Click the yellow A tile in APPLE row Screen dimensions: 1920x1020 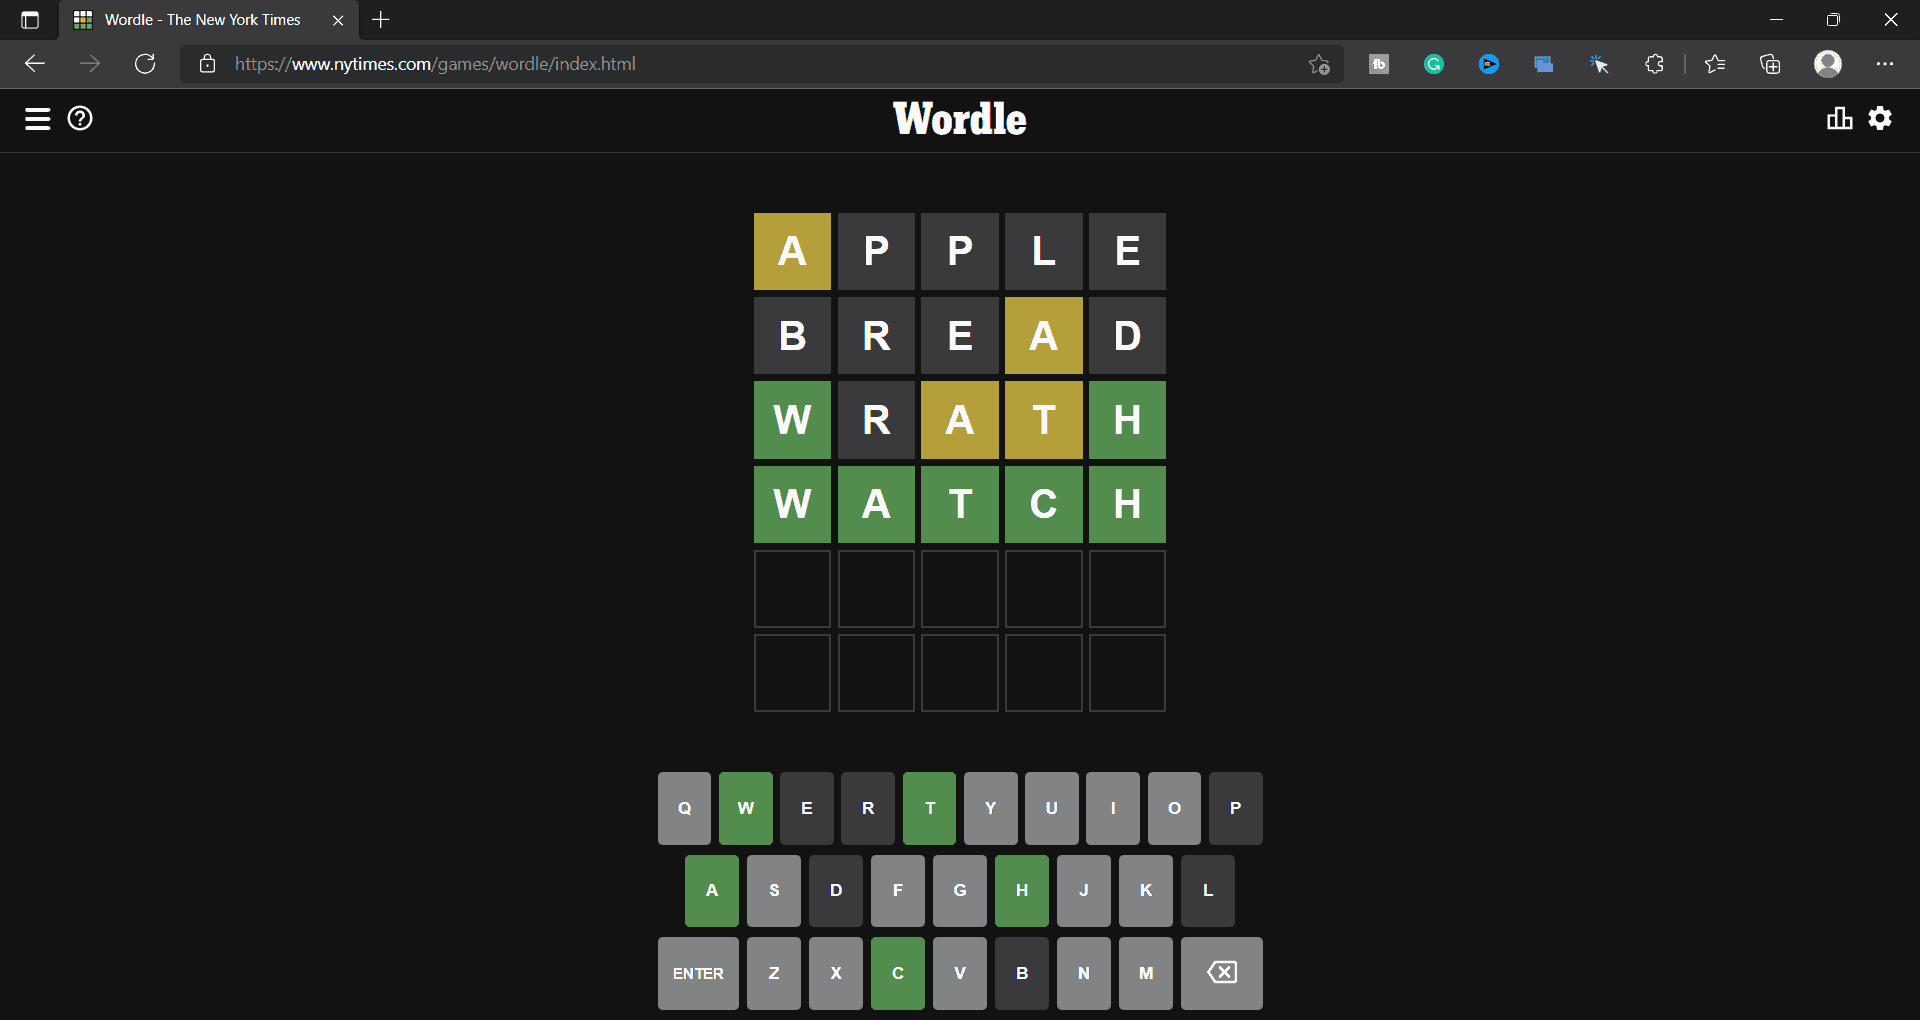click(x=792, y=251)
